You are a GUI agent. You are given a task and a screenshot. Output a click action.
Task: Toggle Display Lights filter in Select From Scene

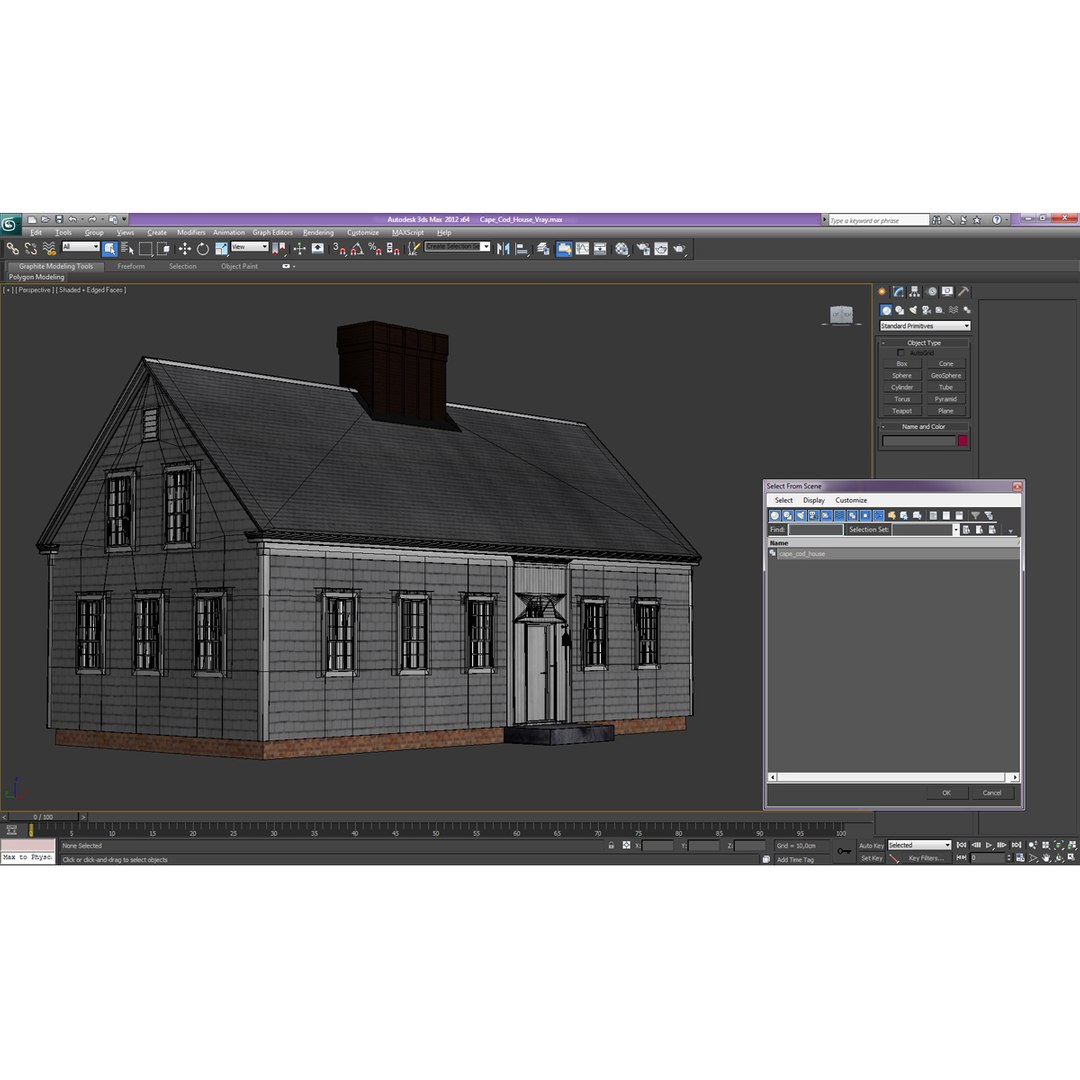click(x=800, y=515)
